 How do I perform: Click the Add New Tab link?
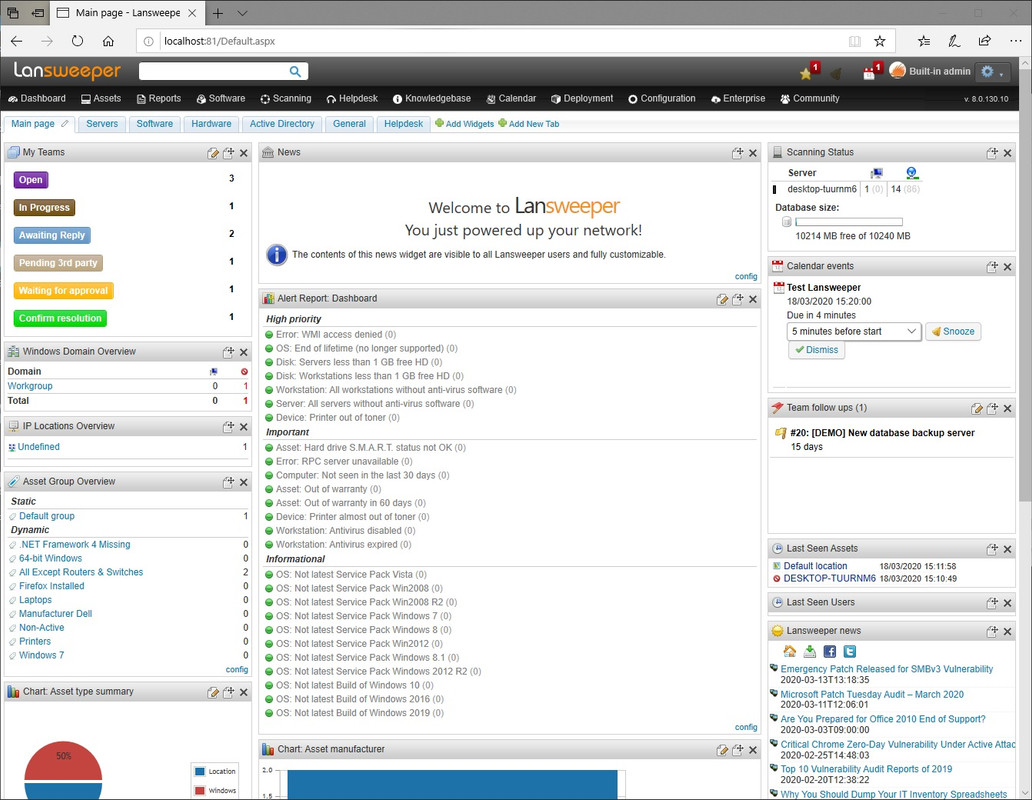(x=529, y=124)
